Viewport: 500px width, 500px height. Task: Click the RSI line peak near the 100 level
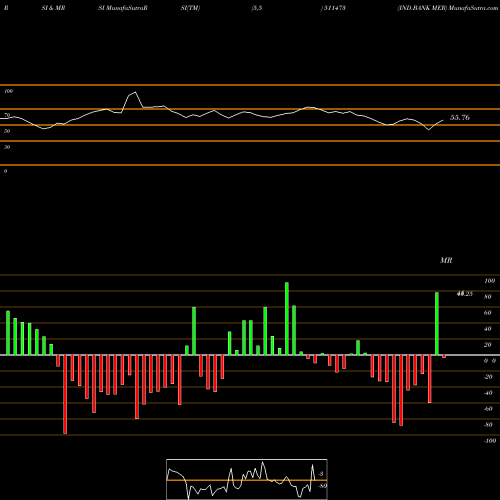tap(135, 92)
